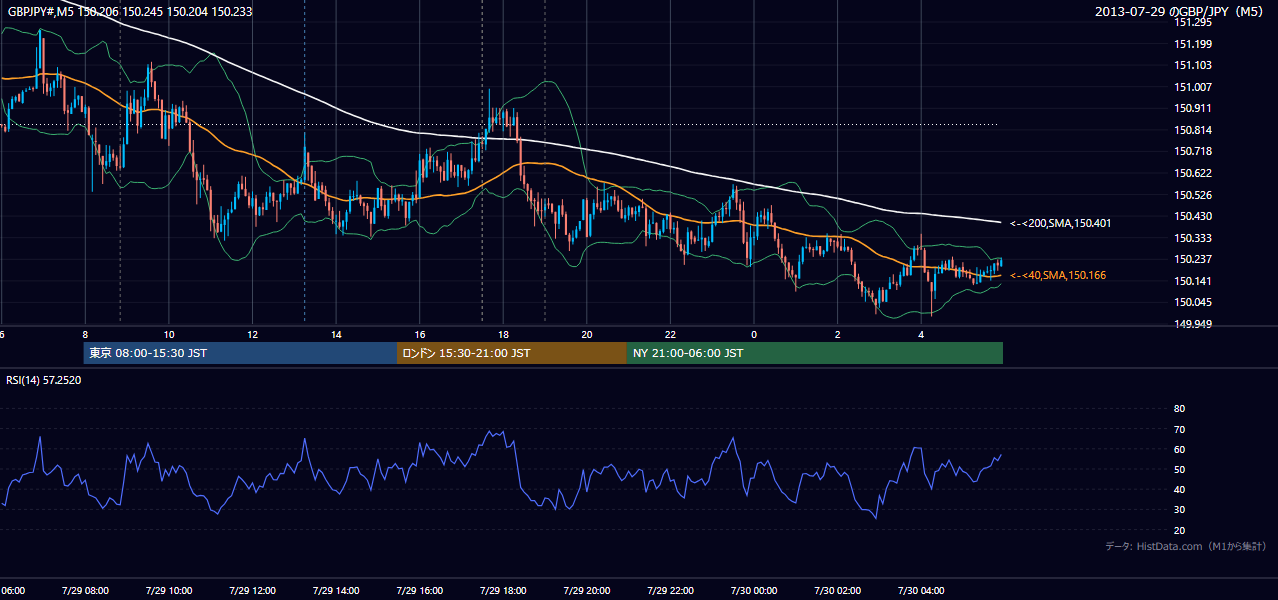The width and height of the screenshot is (1278, 600).
Task: Click hour label 18 under the price chart
Action: tap(504, 335)
